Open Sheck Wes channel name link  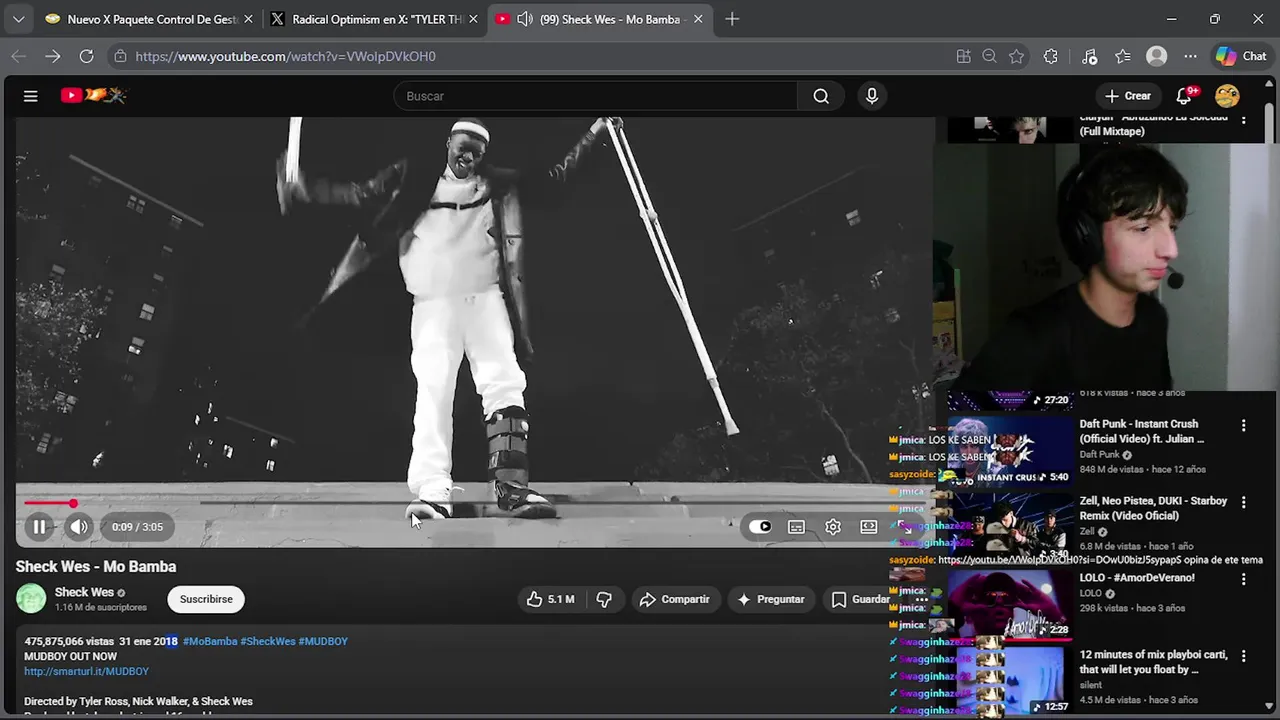point(84,592)
